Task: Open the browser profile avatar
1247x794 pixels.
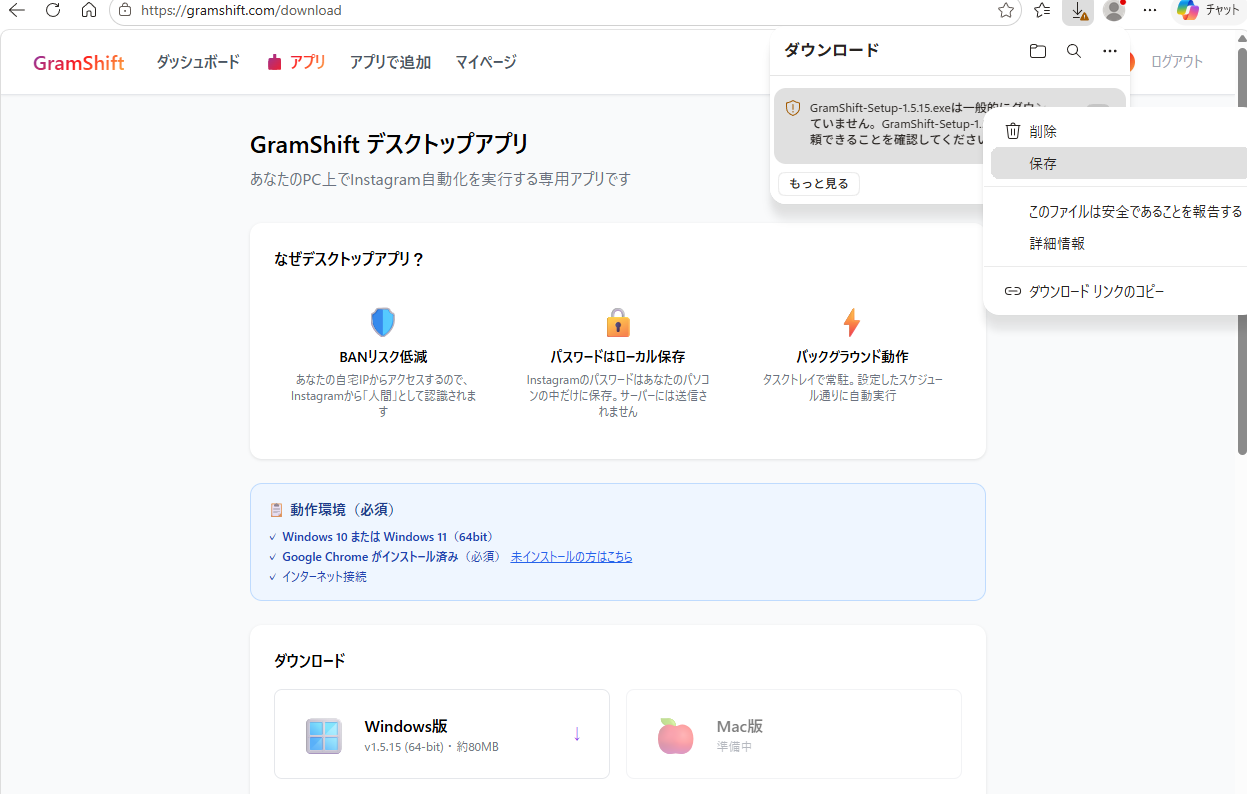Action: coord(1114,10)
